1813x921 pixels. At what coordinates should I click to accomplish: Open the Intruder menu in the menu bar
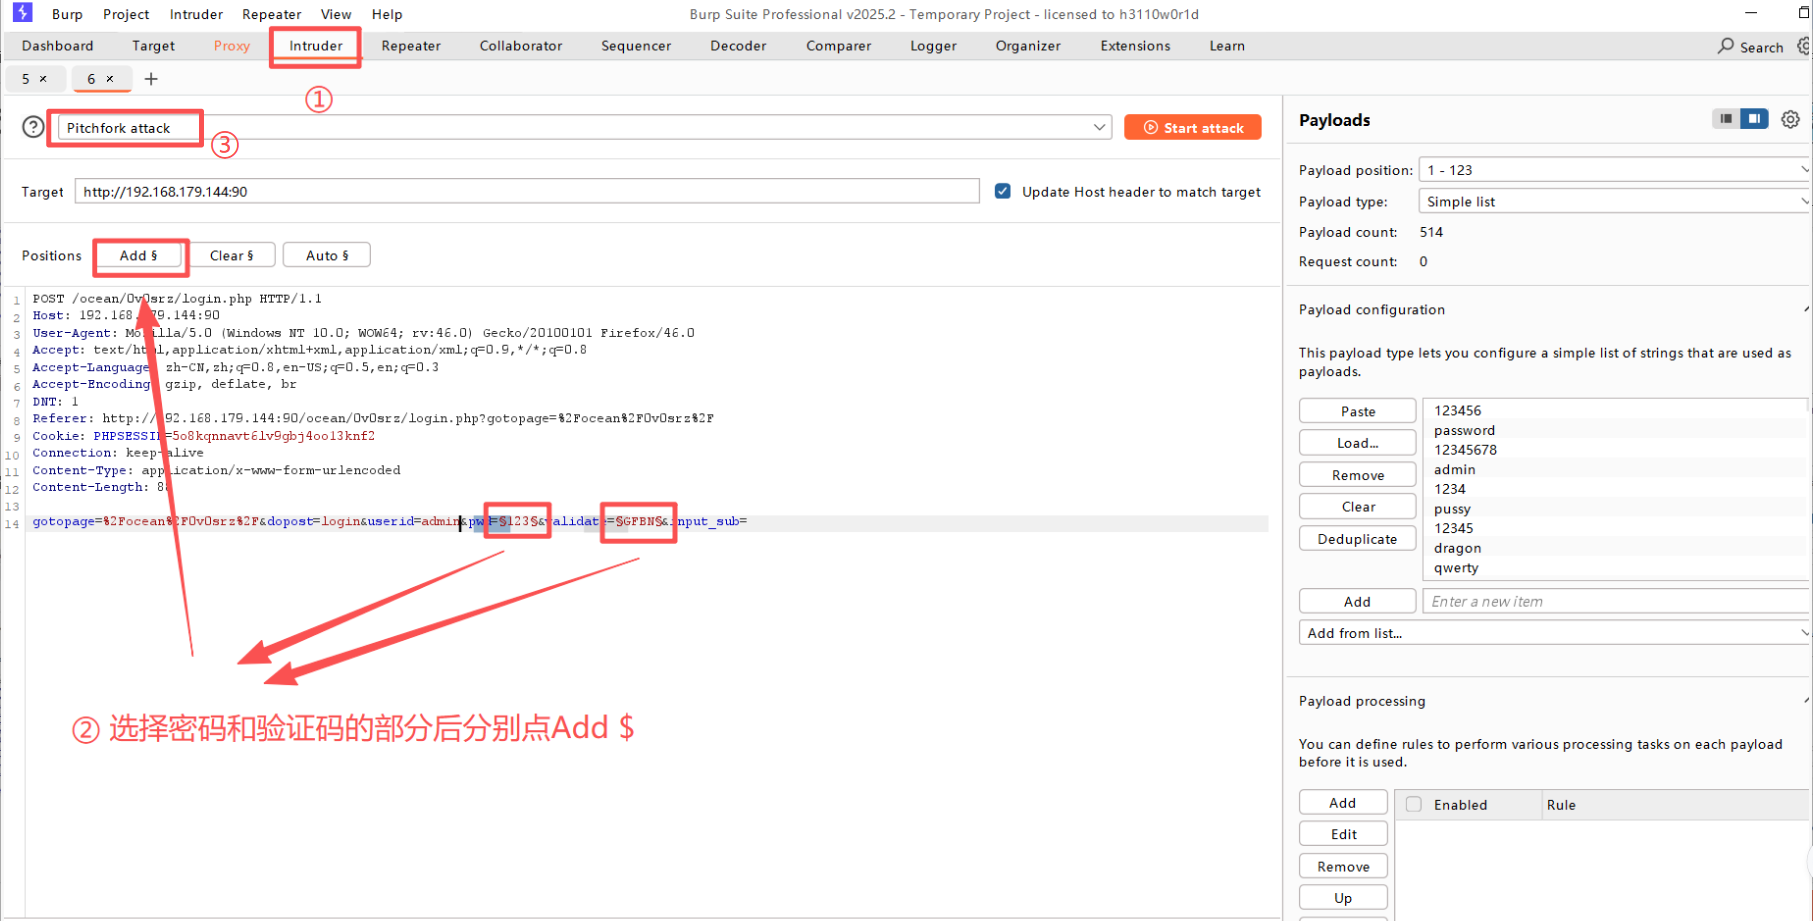[196, 14]
